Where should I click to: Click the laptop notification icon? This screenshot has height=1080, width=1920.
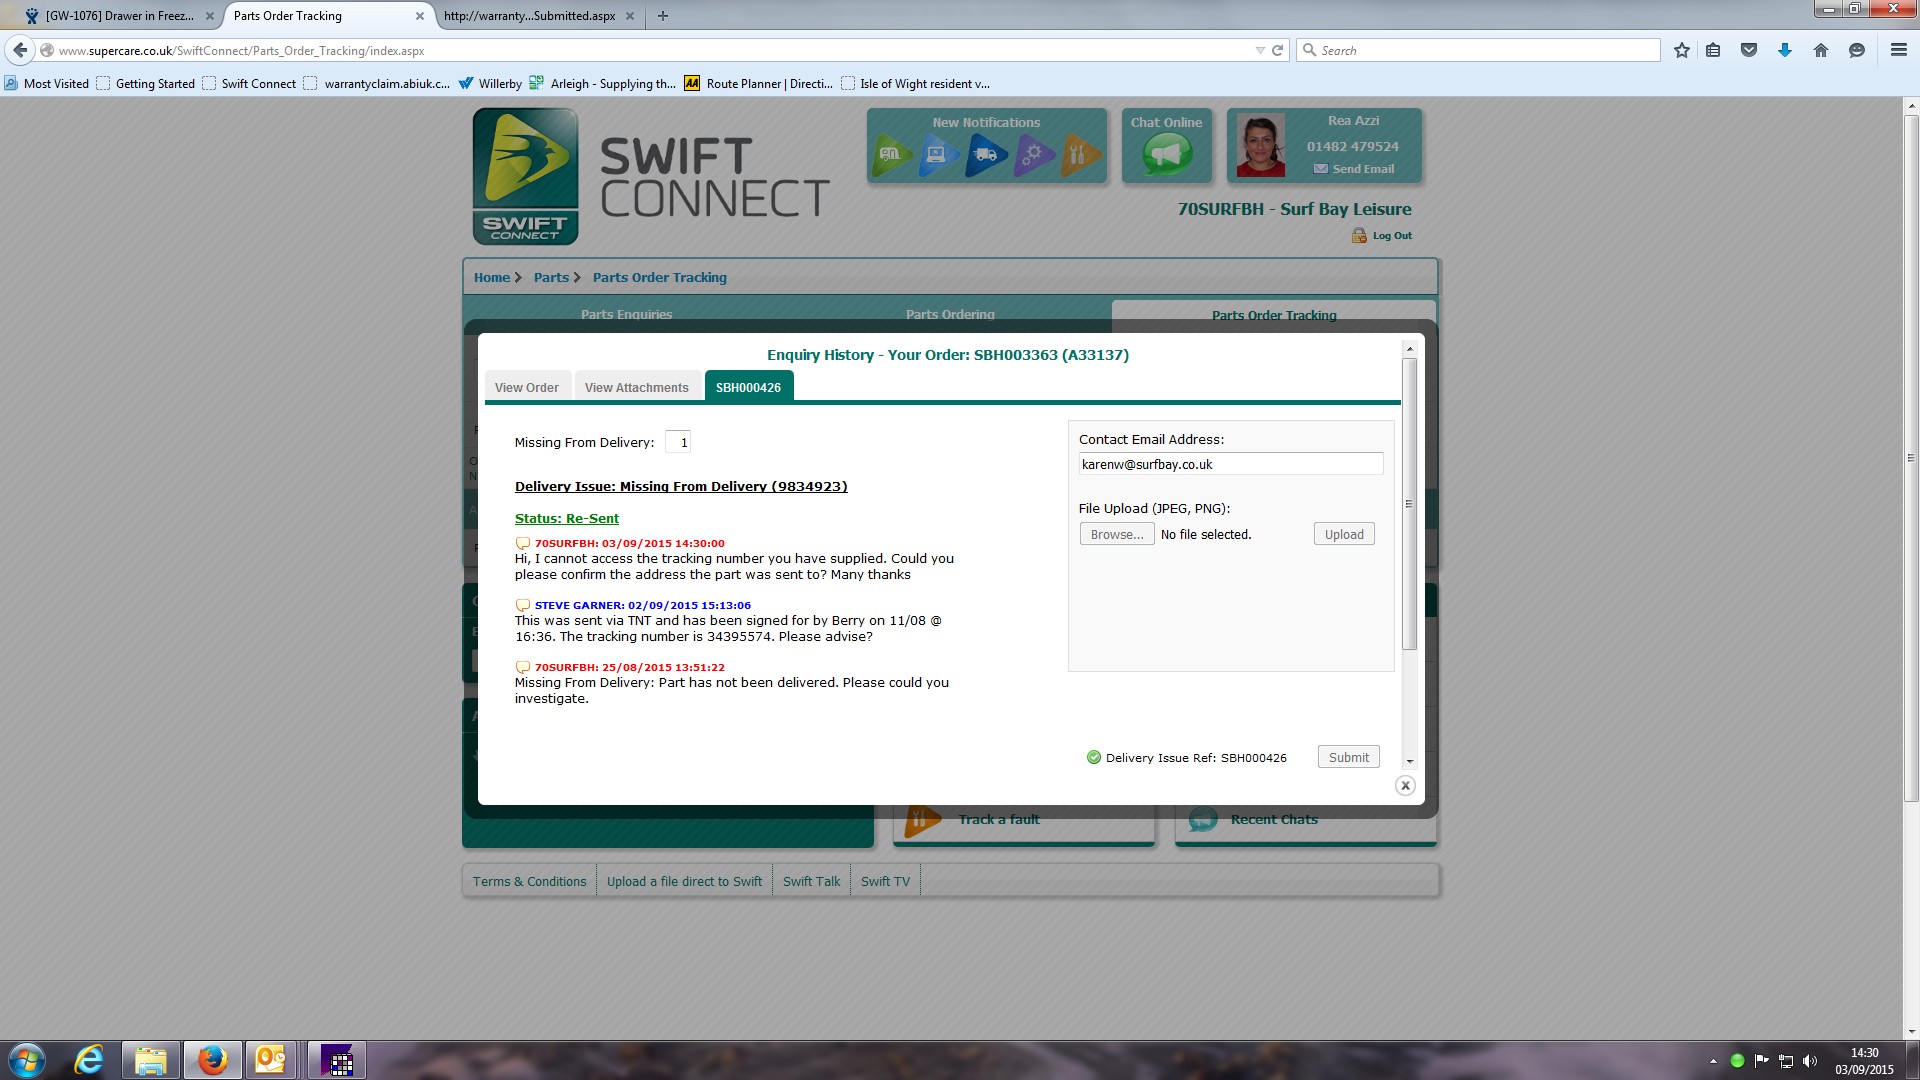click(x=937, y=154)
